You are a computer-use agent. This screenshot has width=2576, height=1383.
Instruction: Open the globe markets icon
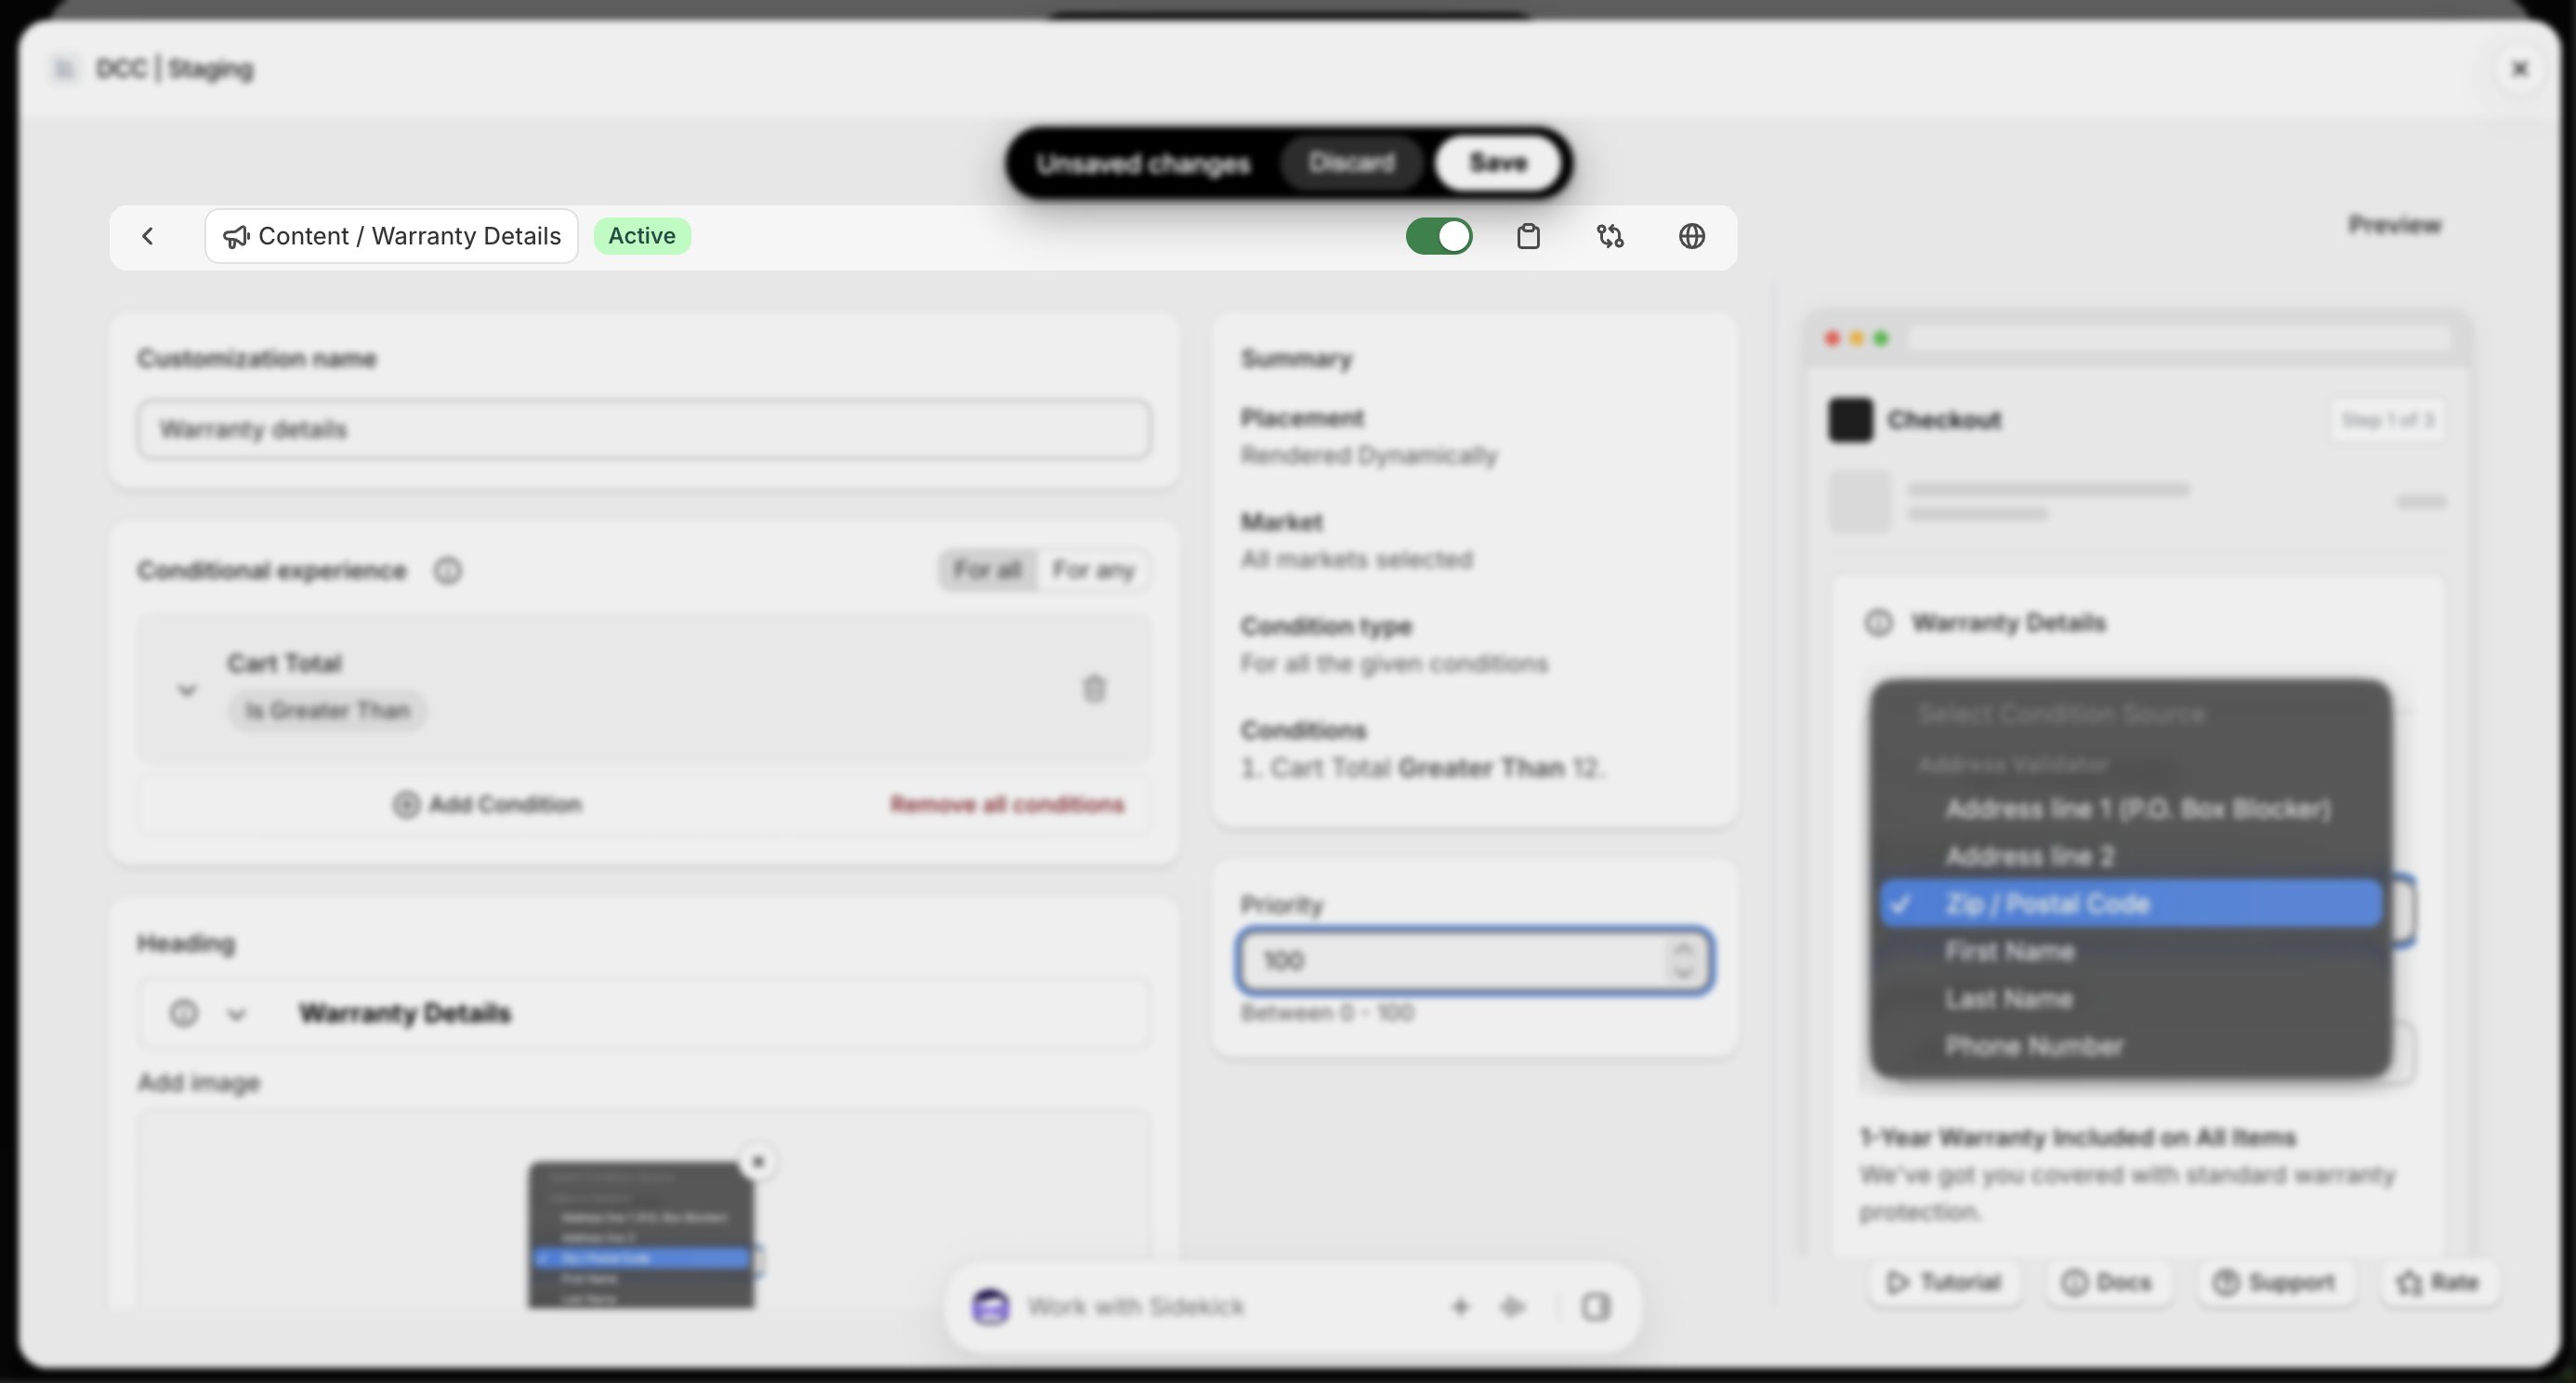pyautogui.click(x=1691, y=236)
